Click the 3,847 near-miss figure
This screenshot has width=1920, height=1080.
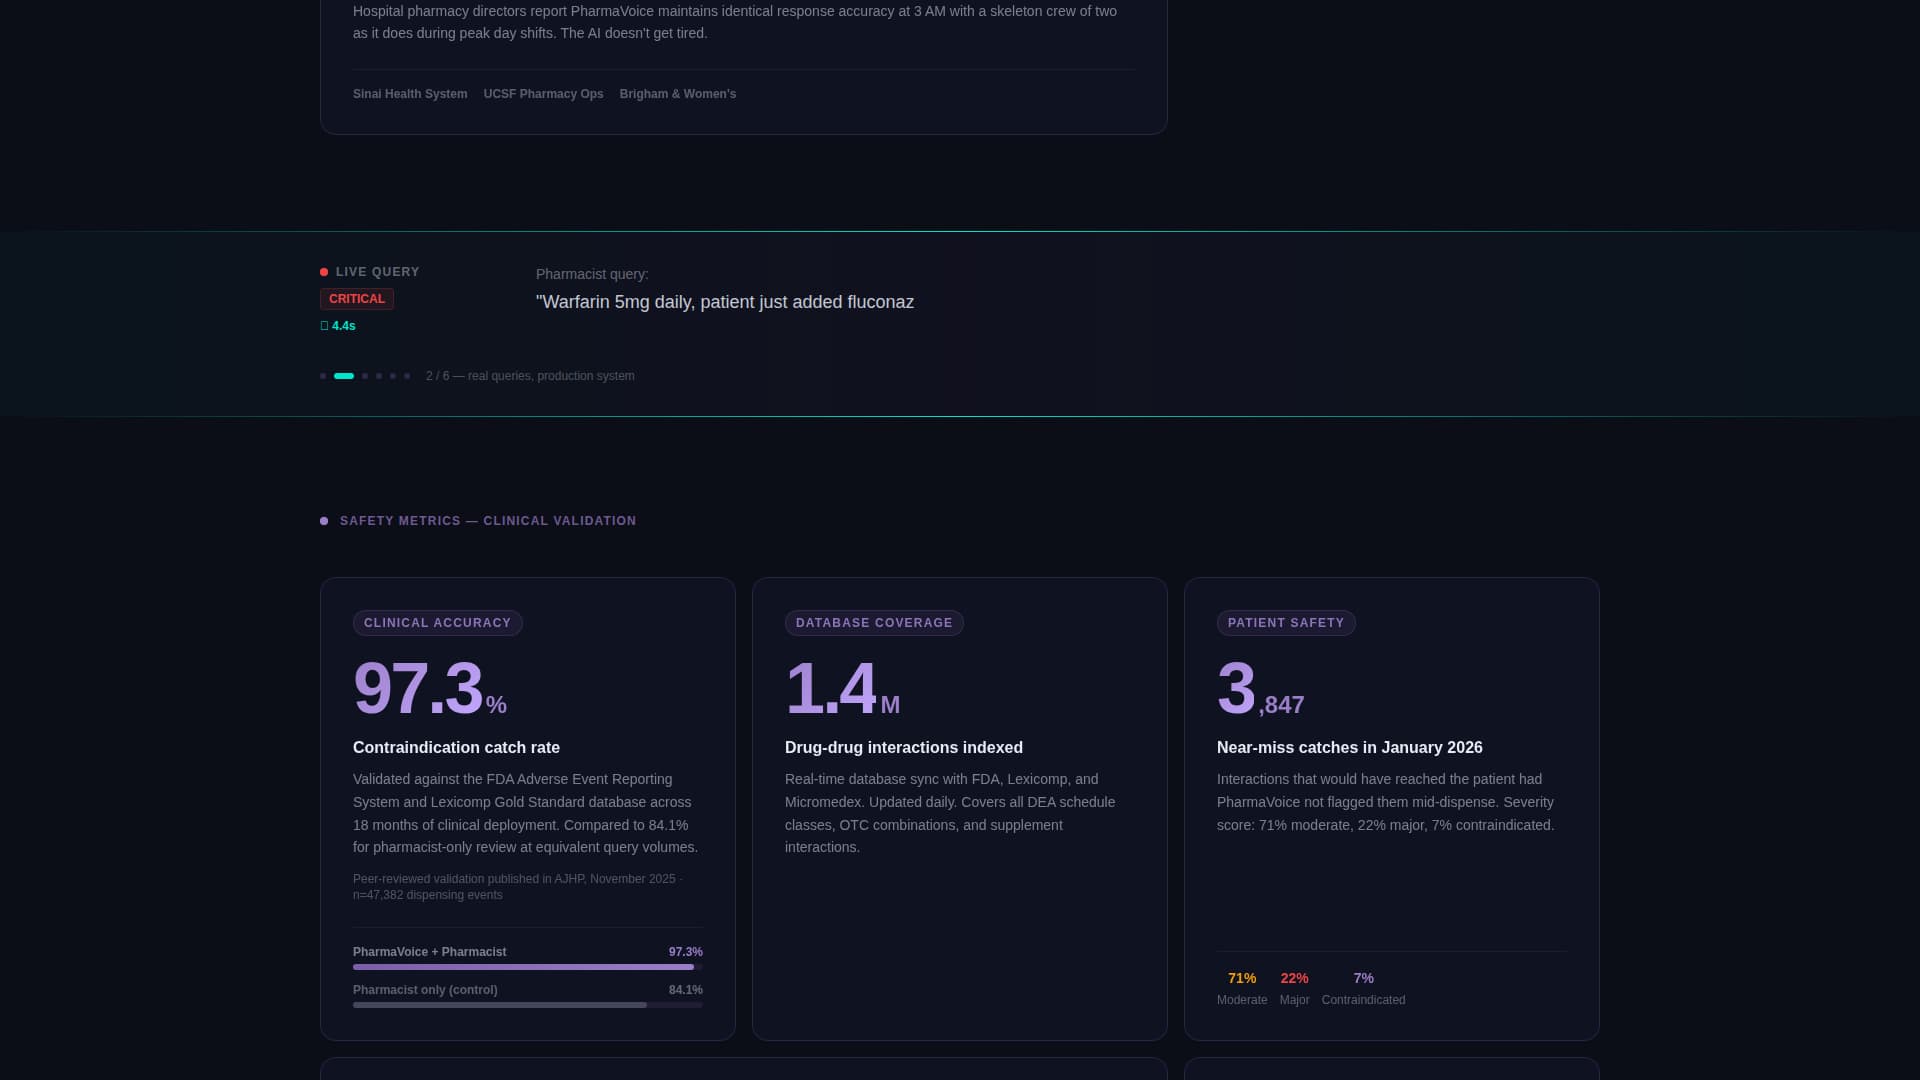tap(1260, 689)
